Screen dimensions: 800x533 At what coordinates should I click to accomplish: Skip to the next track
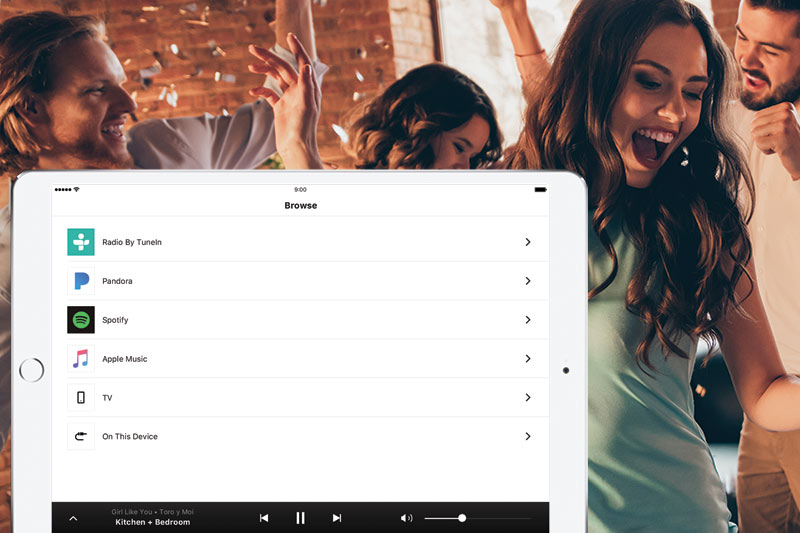click(x=337, y=518)
